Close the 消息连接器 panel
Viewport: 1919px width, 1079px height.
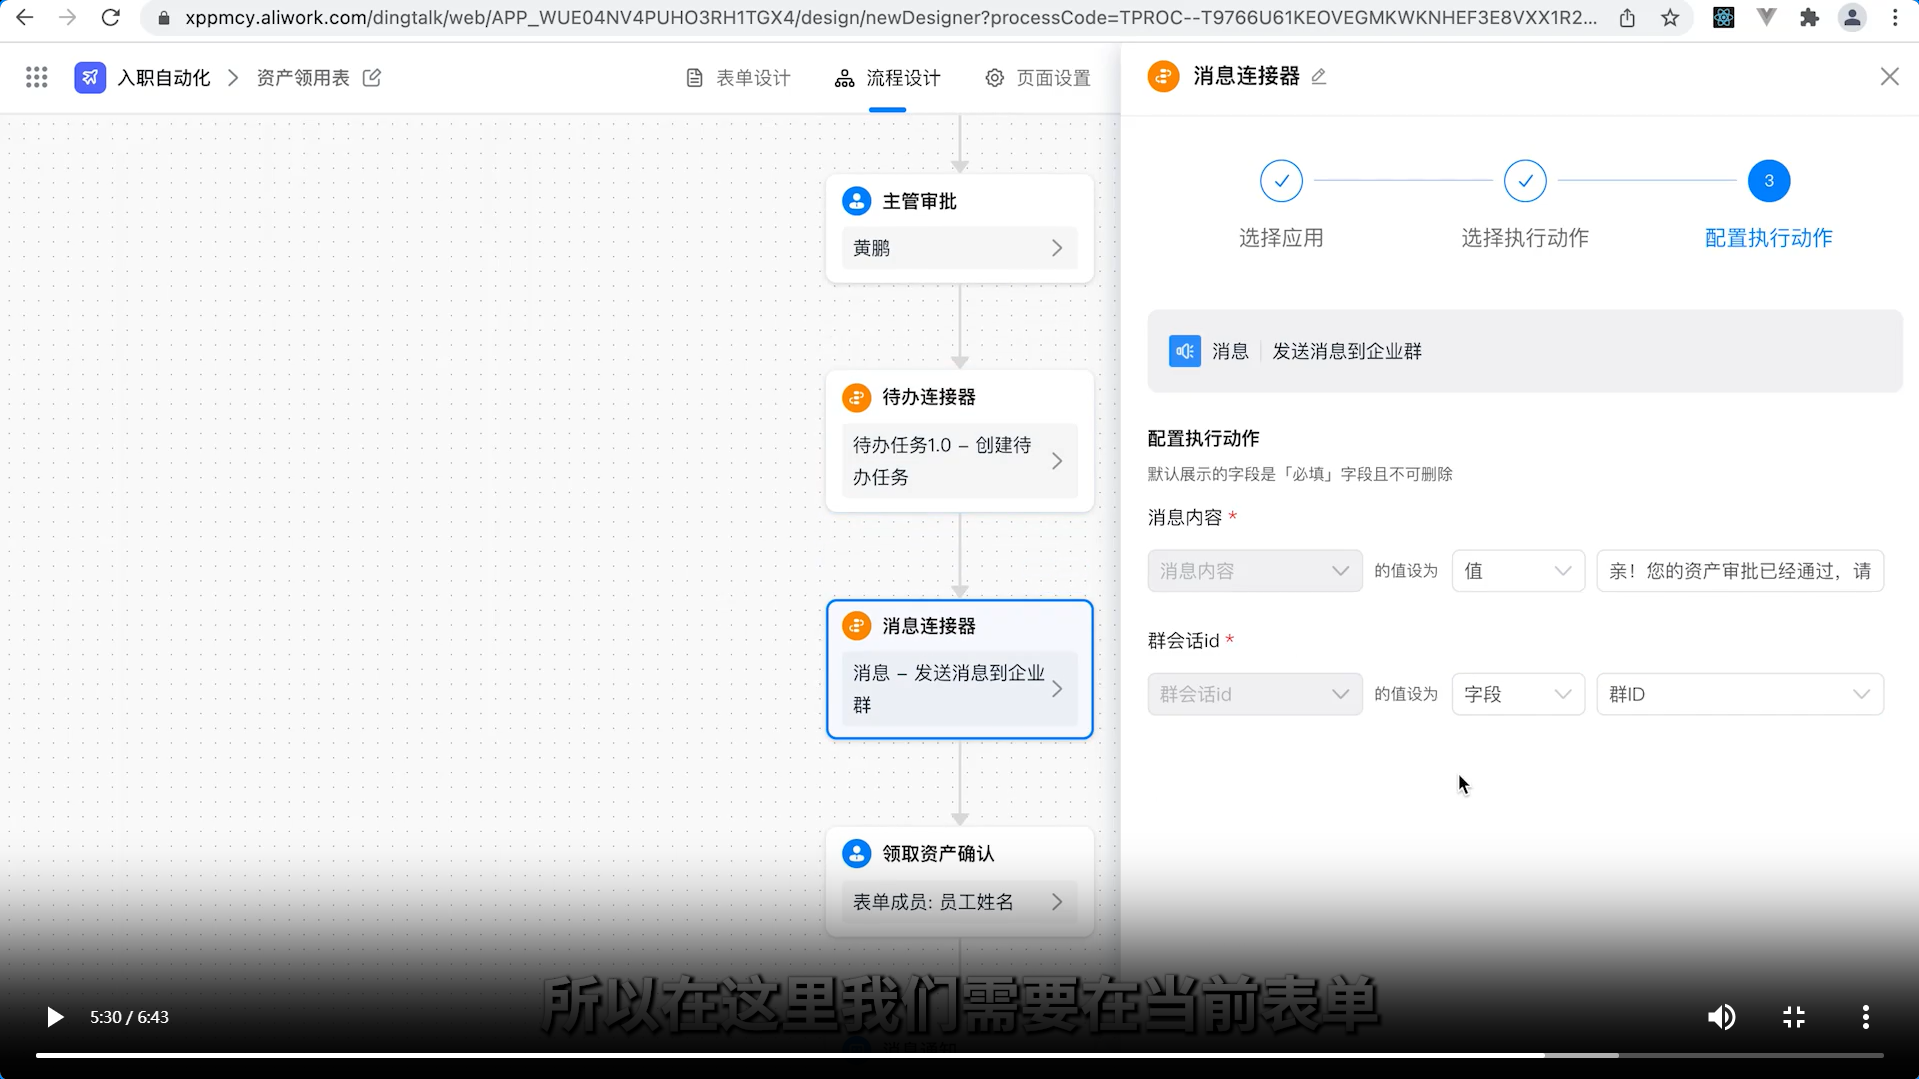coord(1889,76)
